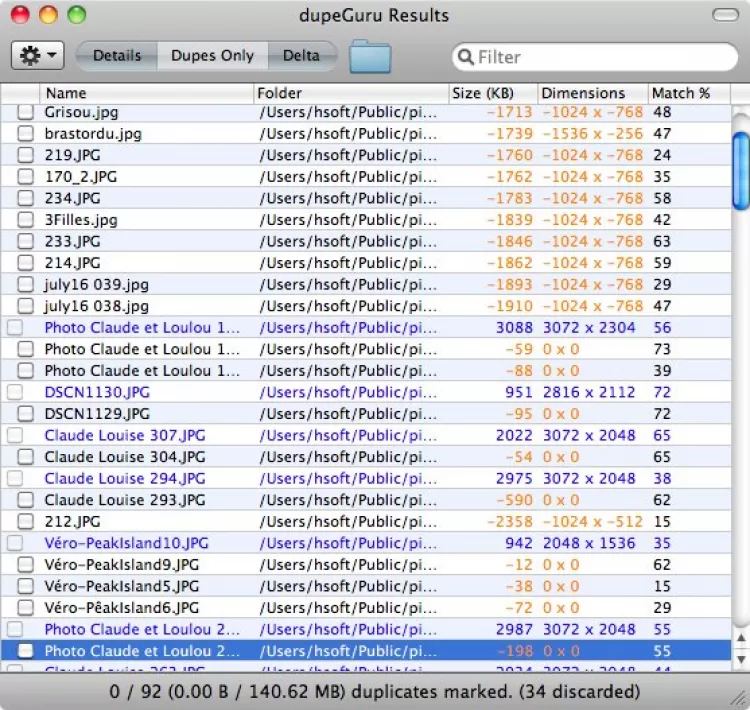Click the blue folder icon in toolbar
This screenshot has height=710, width=750.
click(x=370, y=57)
